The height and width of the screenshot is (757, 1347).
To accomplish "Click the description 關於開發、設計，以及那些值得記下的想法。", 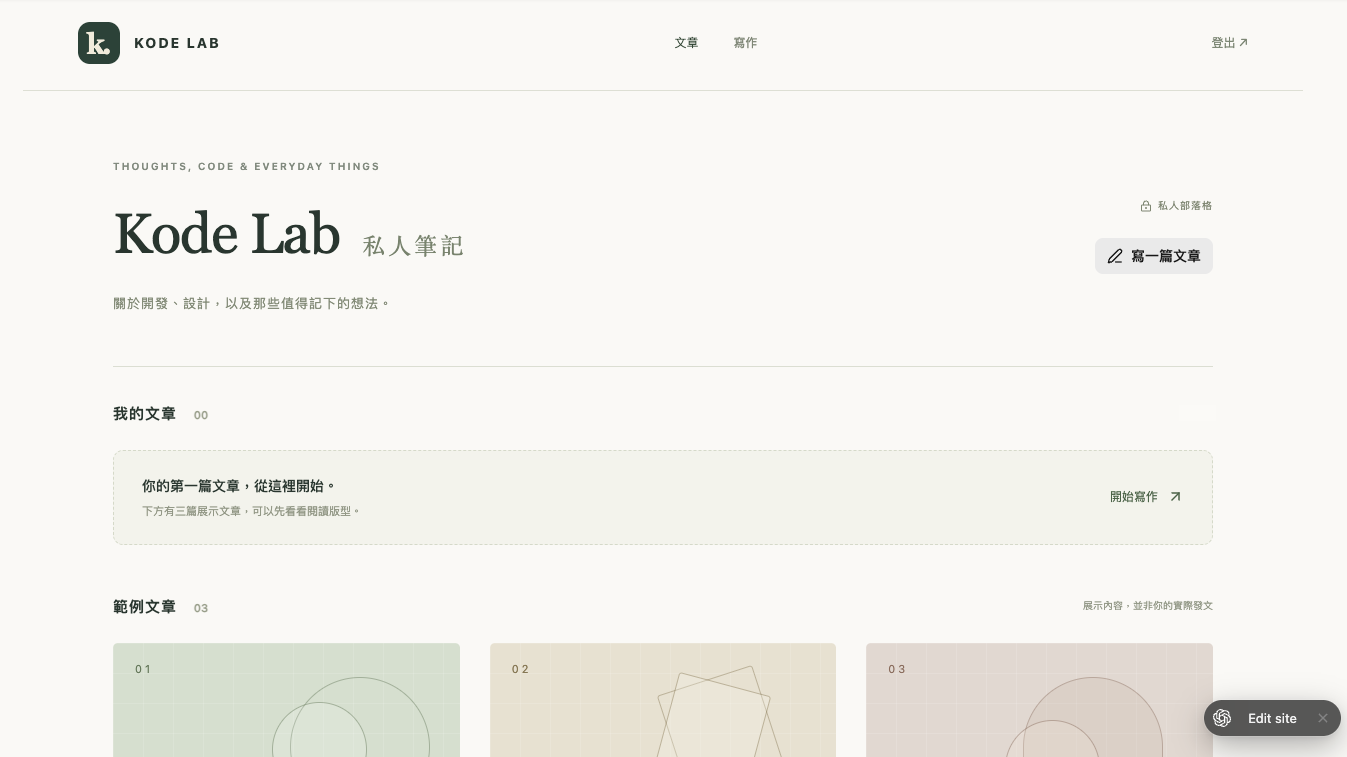I will [x=252, y=303].
